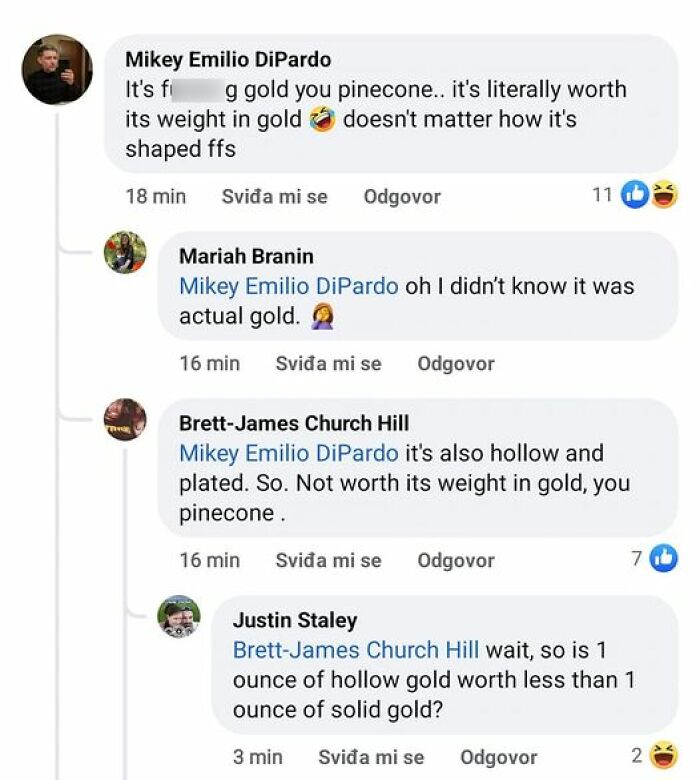Viewport: 700px width, 780px height.
Task: Open the reaction count 11 on Mikey's comment
Action: point(602,195)
